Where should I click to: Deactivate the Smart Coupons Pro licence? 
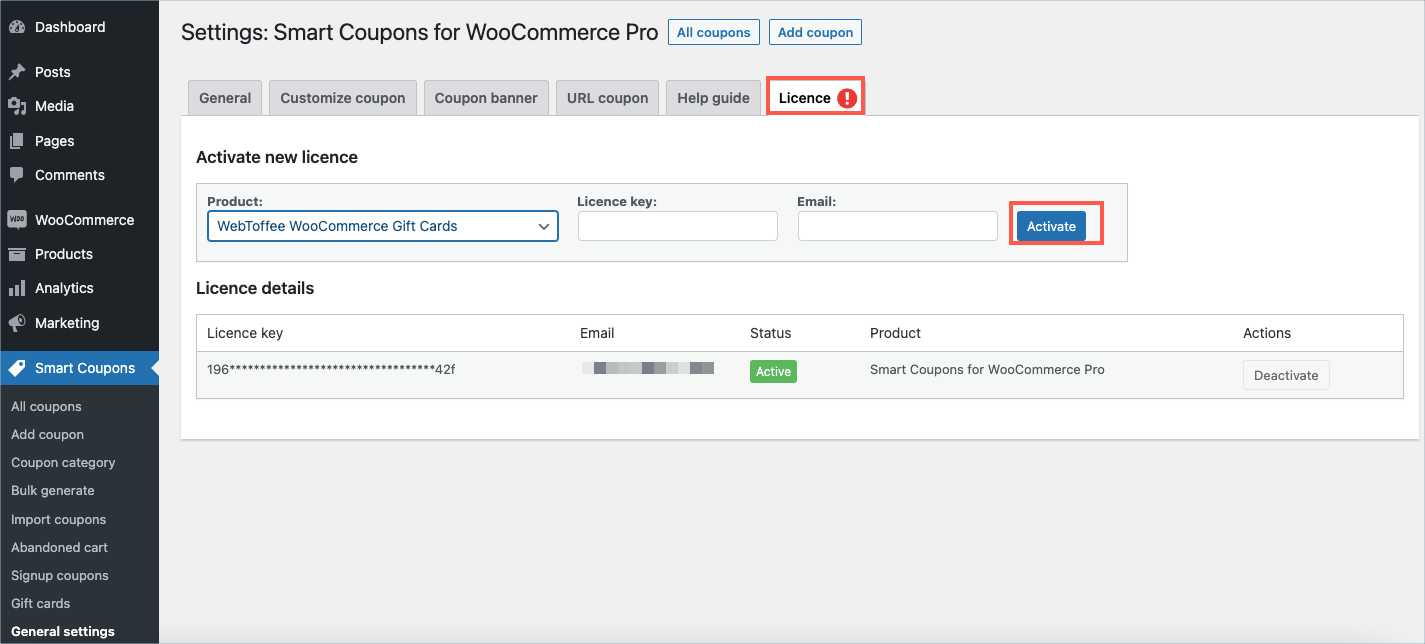pos(1286,375)
